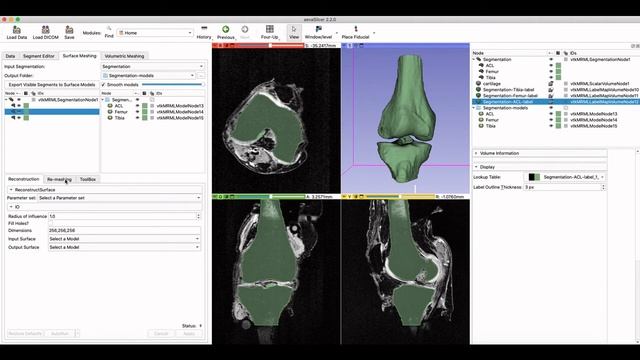Click the greyed Next module icon
Screen dimensions: 640x360
pos(245,29)
